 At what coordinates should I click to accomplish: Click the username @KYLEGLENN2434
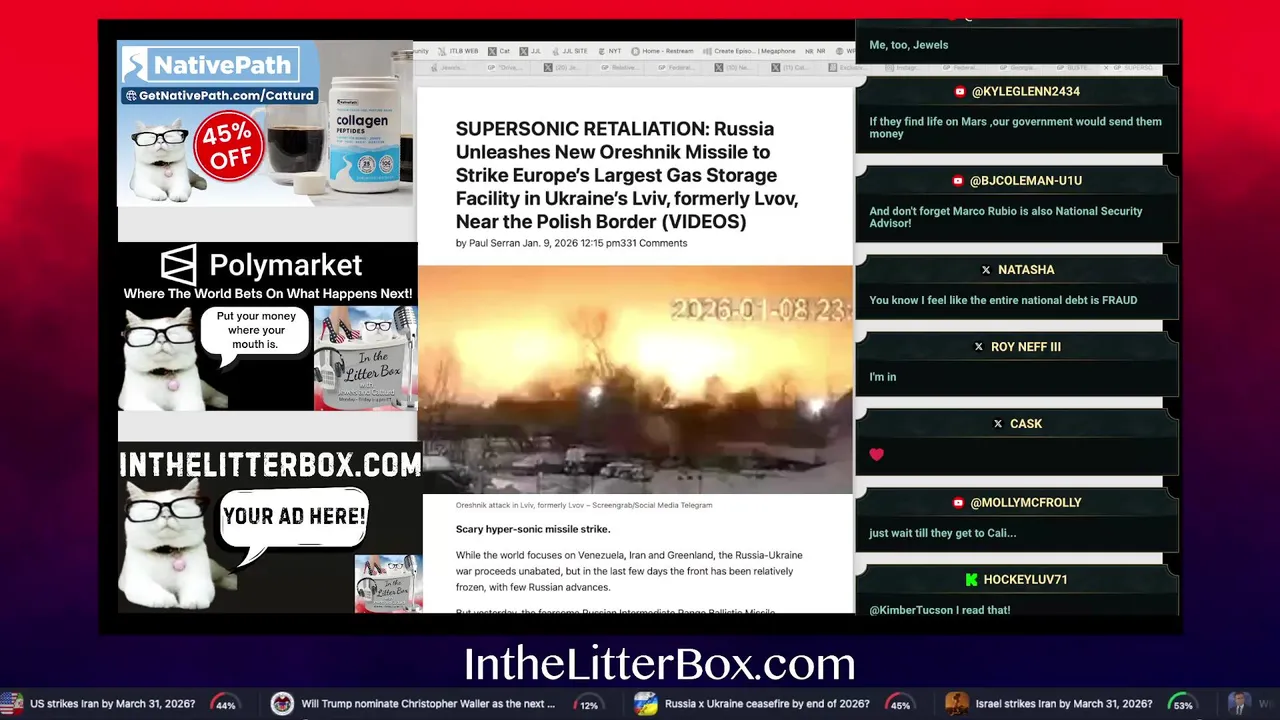(1026, 91)
